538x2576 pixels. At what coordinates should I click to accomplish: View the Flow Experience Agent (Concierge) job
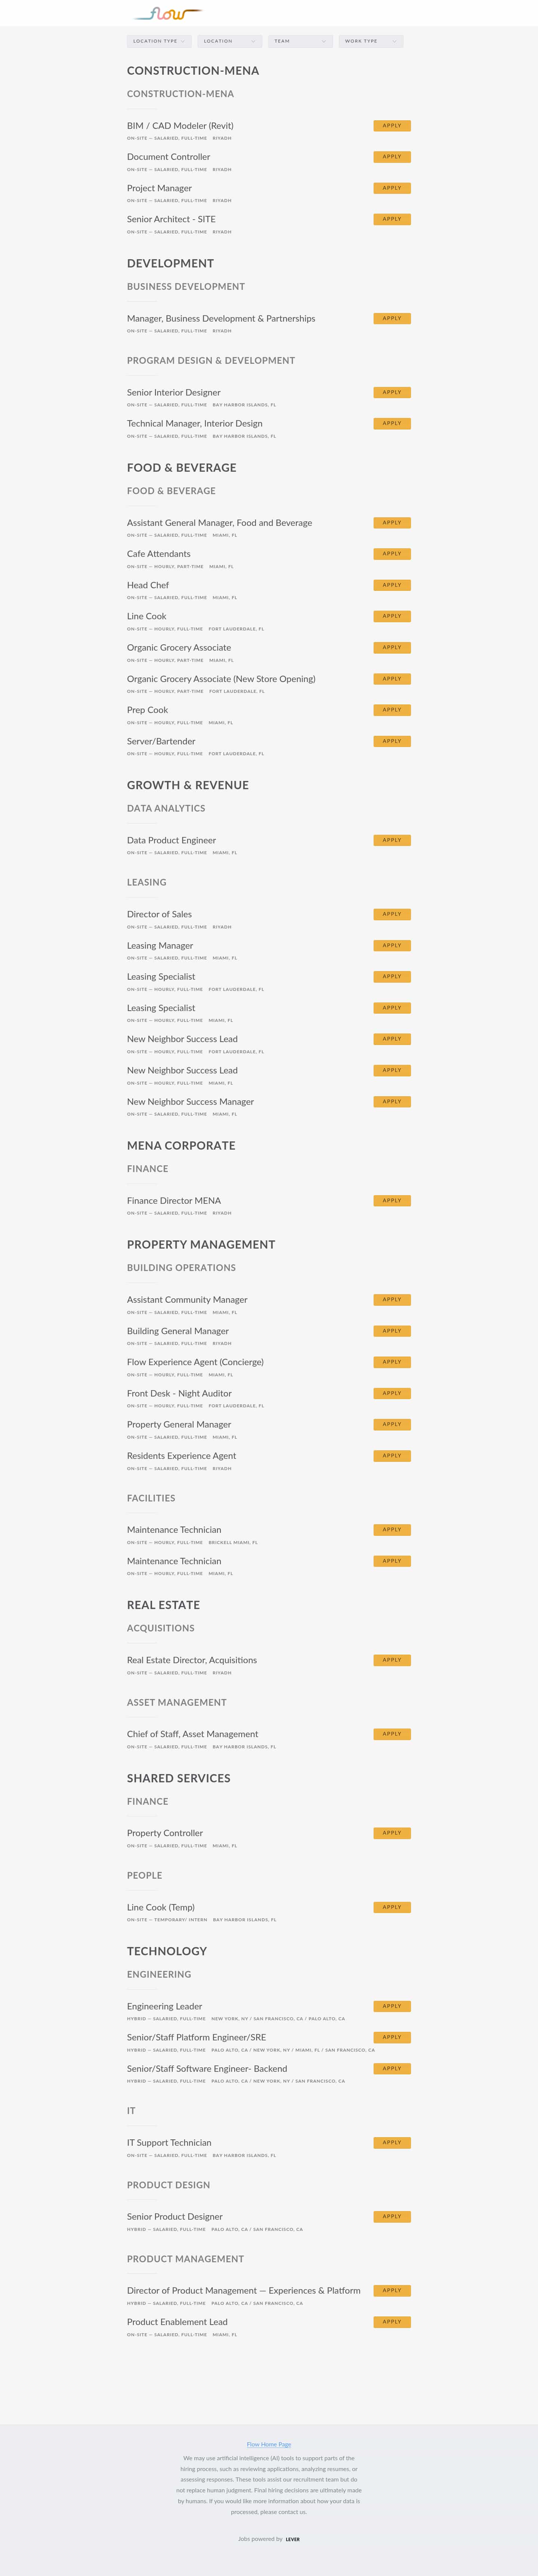tap(195, 1362)
